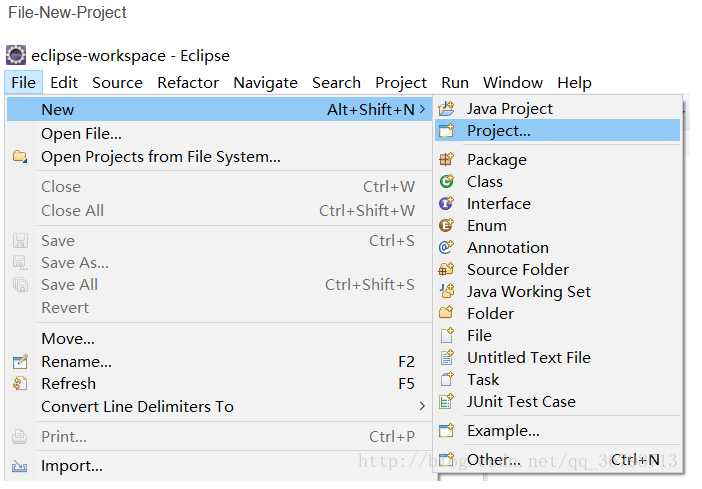Screen dimensions: 702x489
Task: Choose Source Folder in New submenu
Action: [x=558, y=269]
